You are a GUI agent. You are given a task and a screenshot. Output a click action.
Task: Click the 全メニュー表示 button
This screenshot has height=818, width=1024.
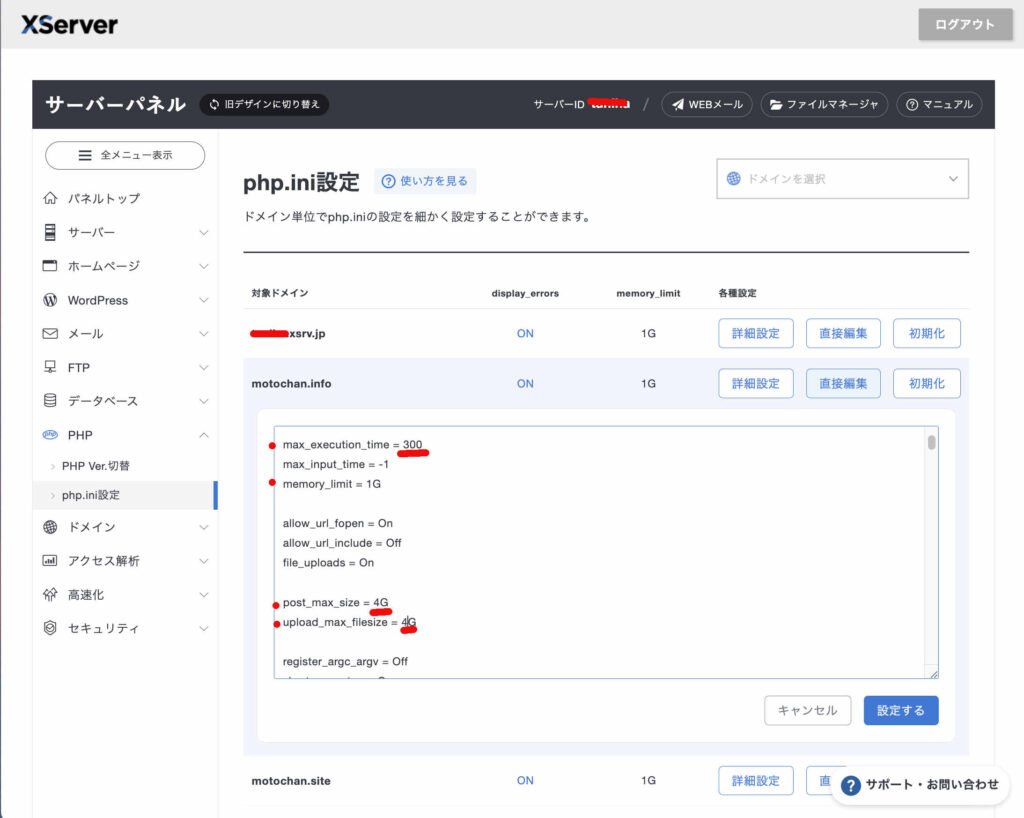[125, 155]
